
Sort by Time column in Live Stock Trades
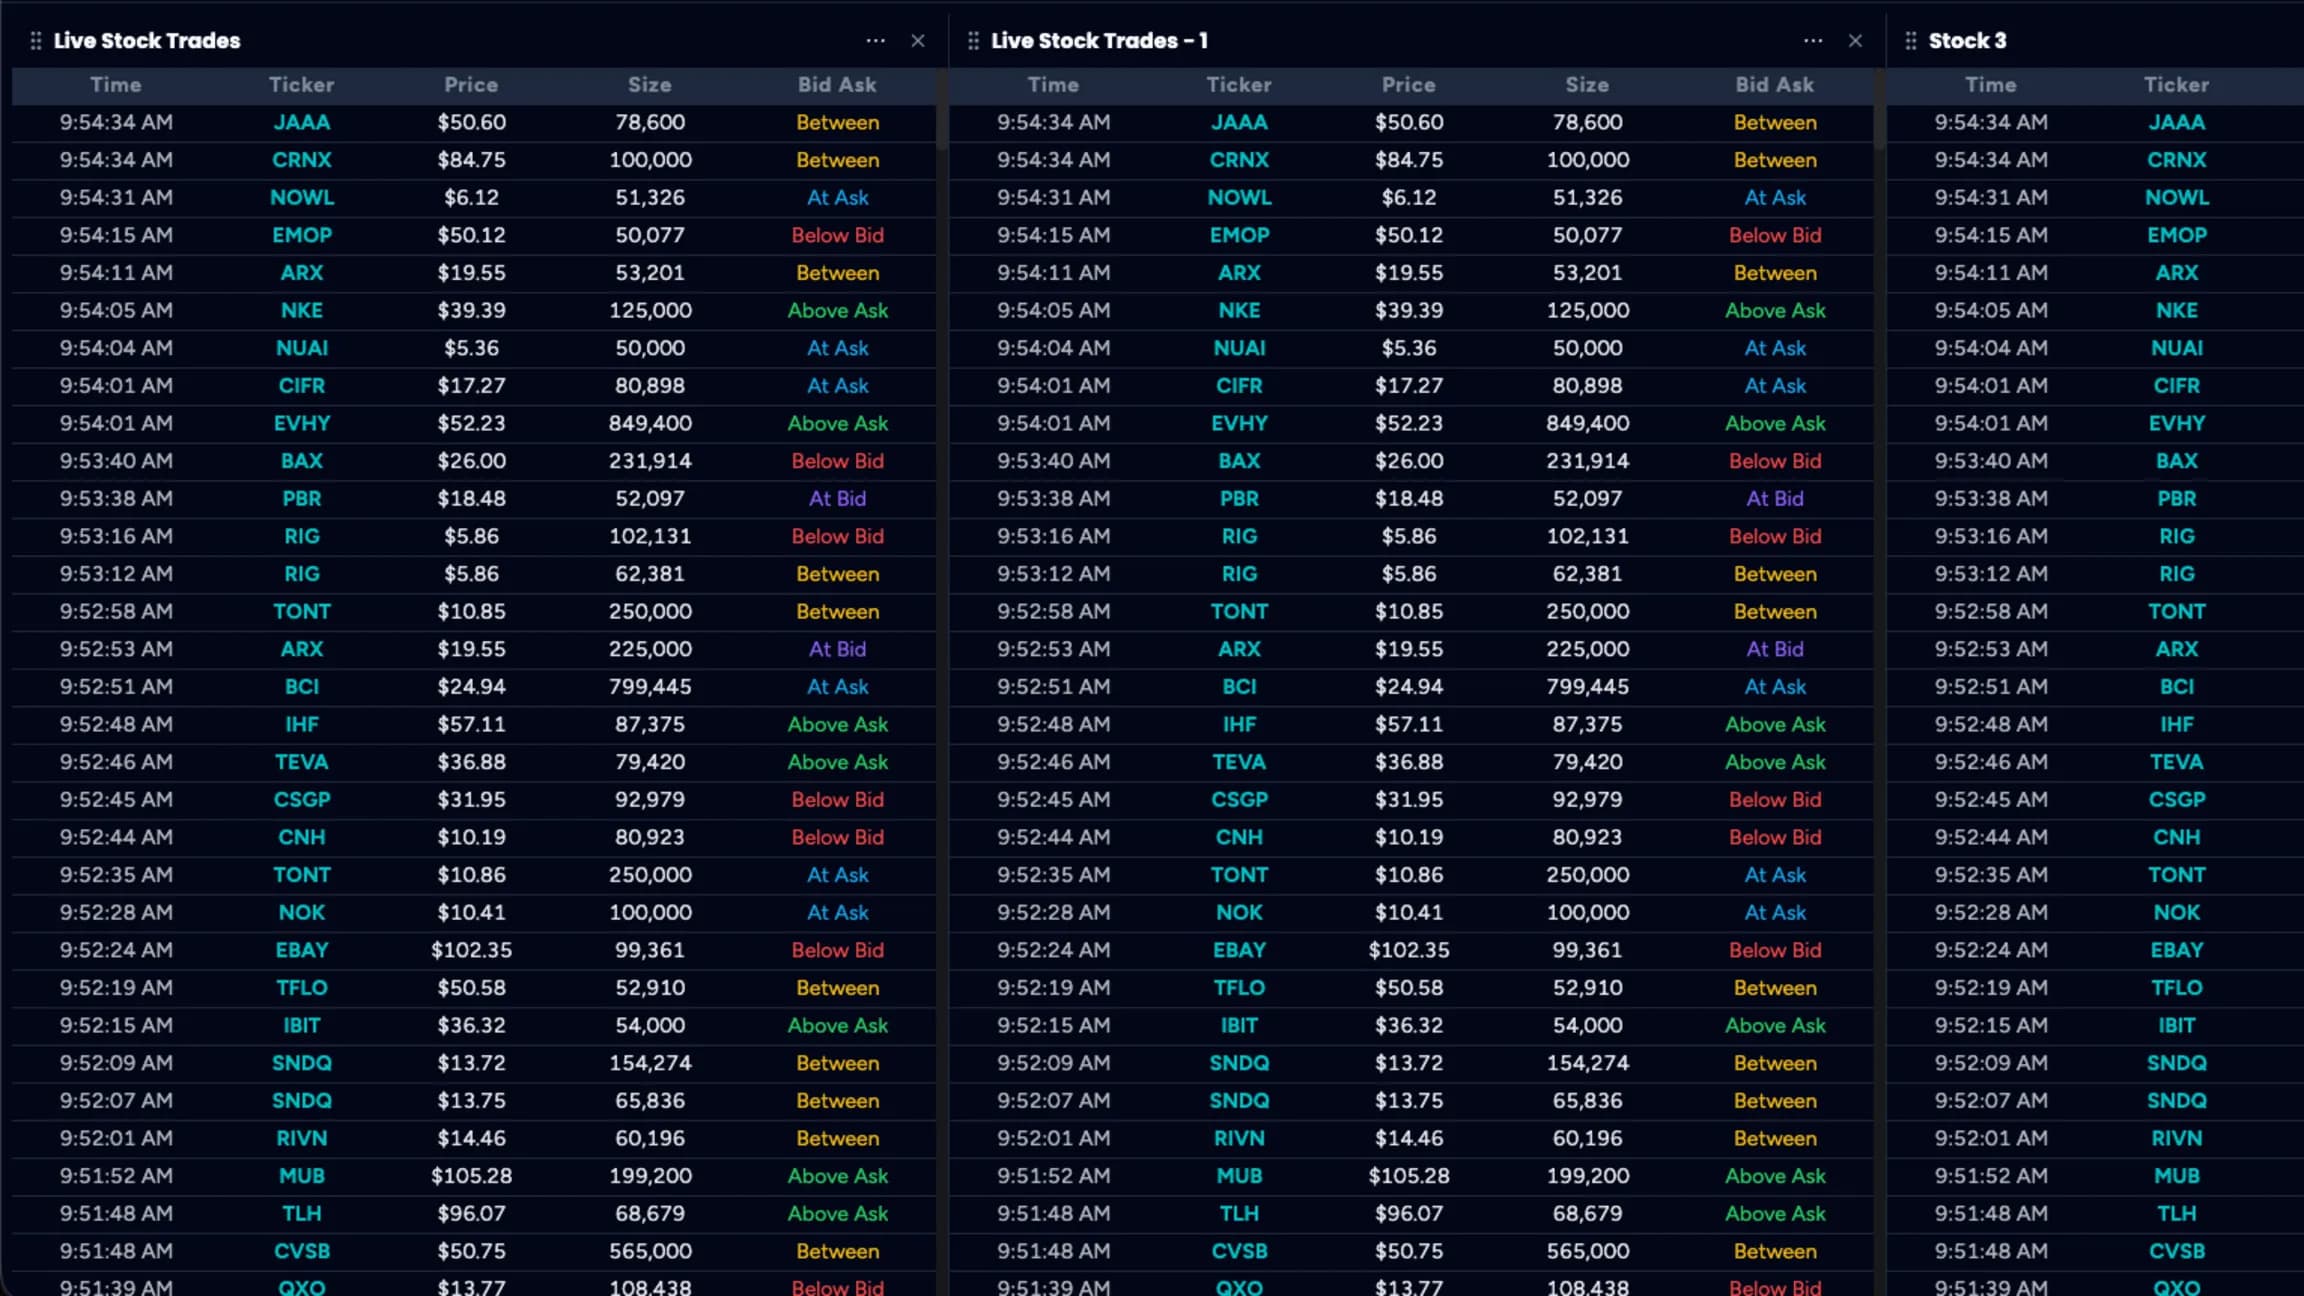pos(116,85)
